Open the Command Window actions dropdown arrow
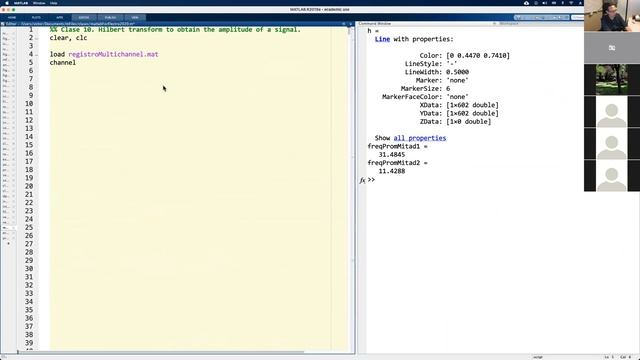640x360 pixels. (494, 24)
